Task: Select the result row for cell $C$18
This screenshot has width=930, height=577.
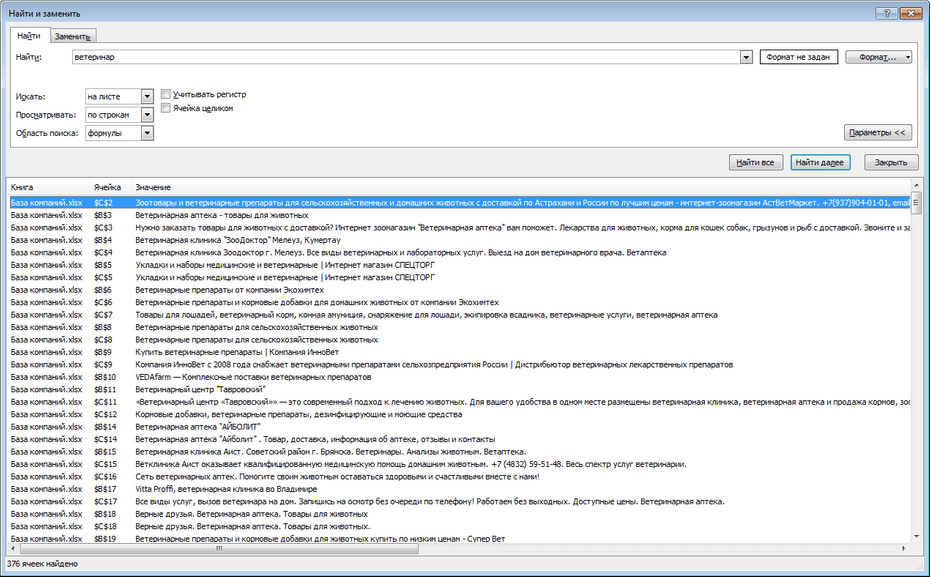Action: click(459, 527)
